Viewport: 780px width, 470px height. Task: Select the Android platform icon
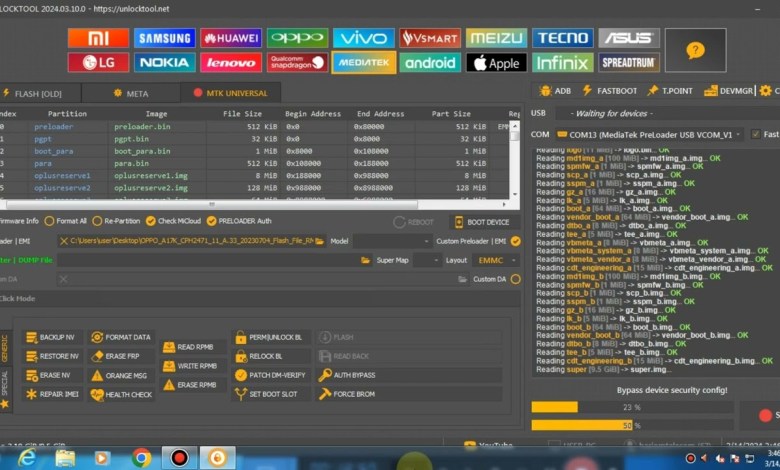pyautogui.click(x=430, y=63)
